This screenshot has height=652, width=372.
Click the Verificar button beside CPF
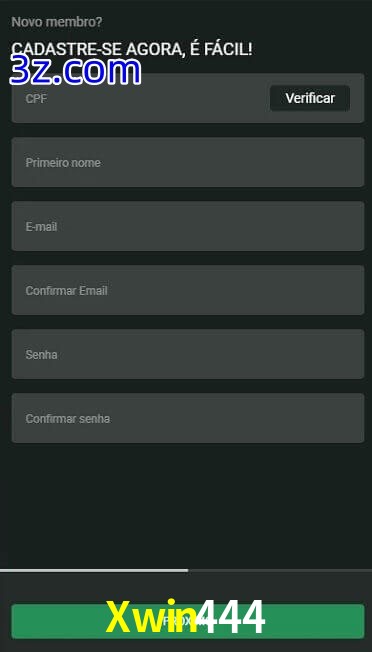coord(310,98)
